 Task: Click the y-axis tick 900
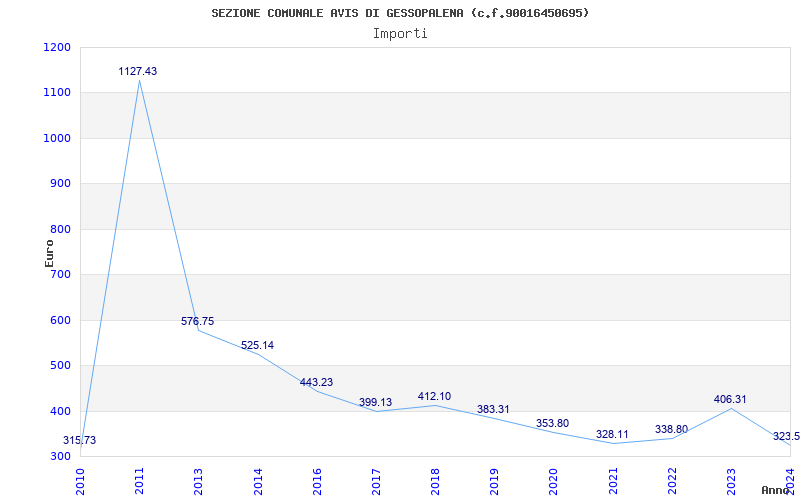pyautogui.click(x=60, y=184)
